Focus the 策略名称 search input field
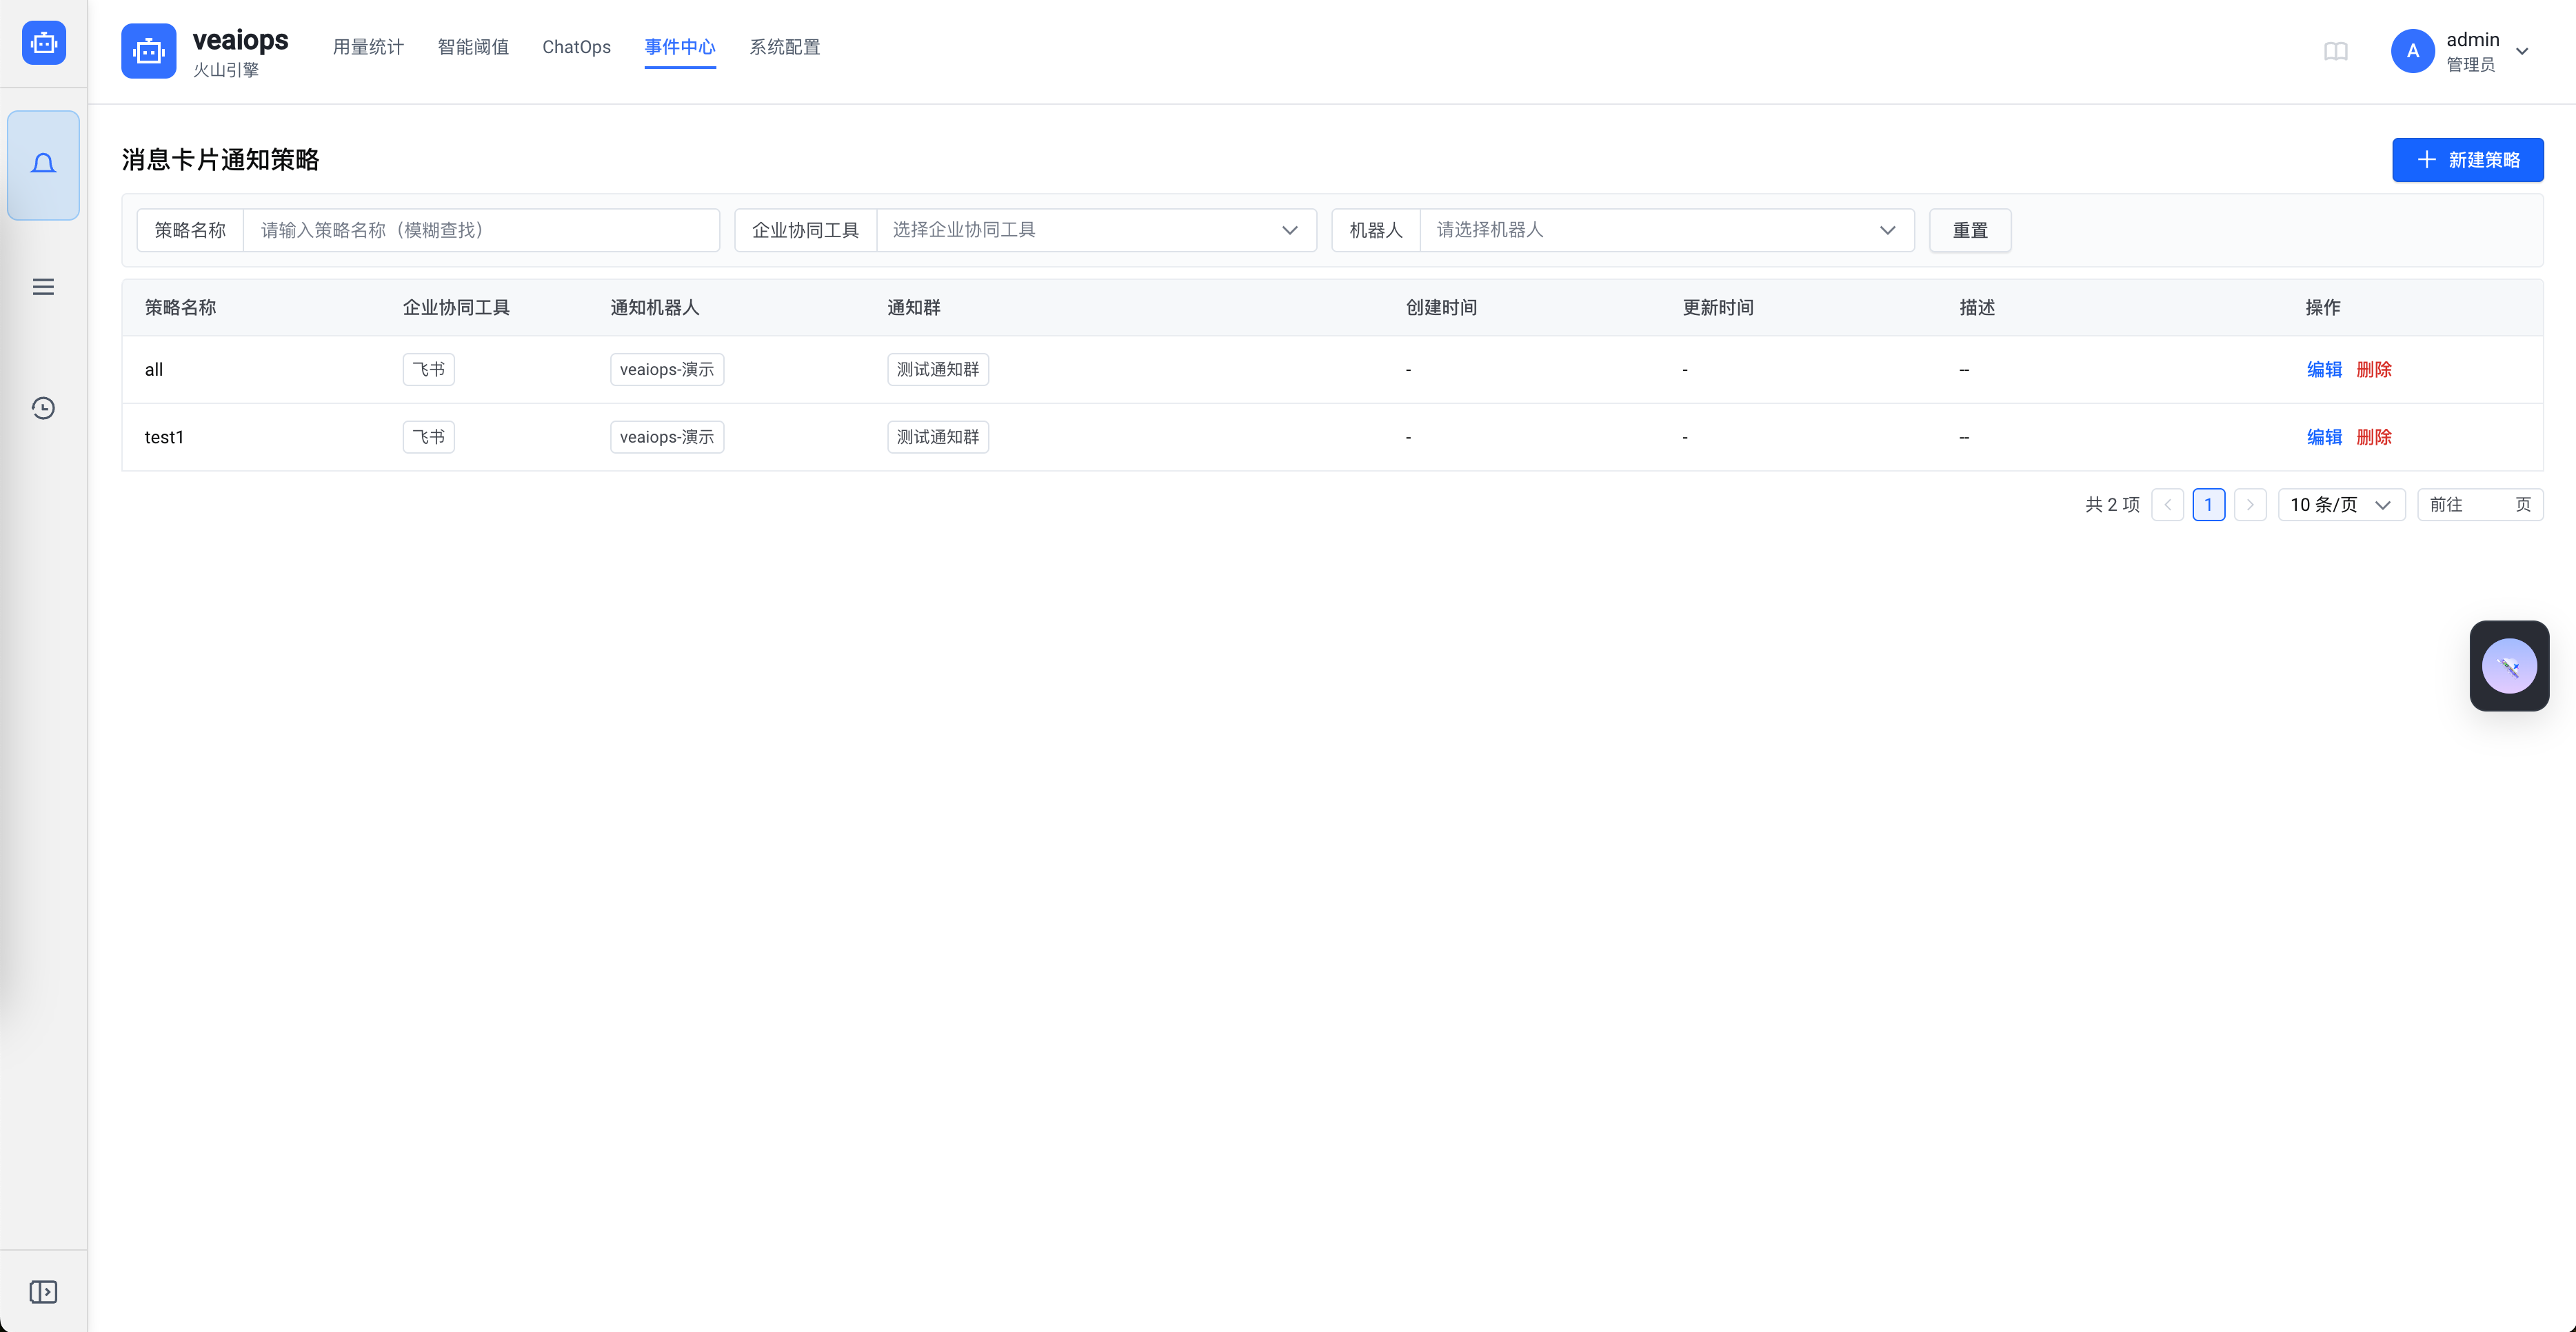2576x1332 pixels. tap(480, 230)
